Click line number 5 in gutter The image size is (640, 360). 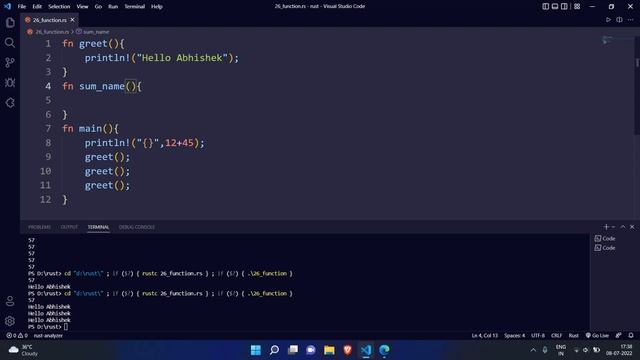point(48,100)
